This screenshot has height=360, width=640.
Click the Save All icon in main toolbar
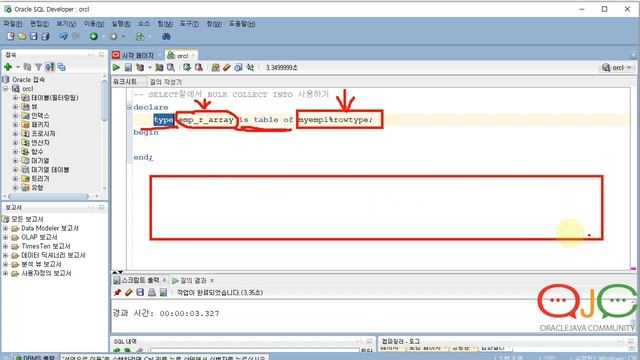(45, 36)
